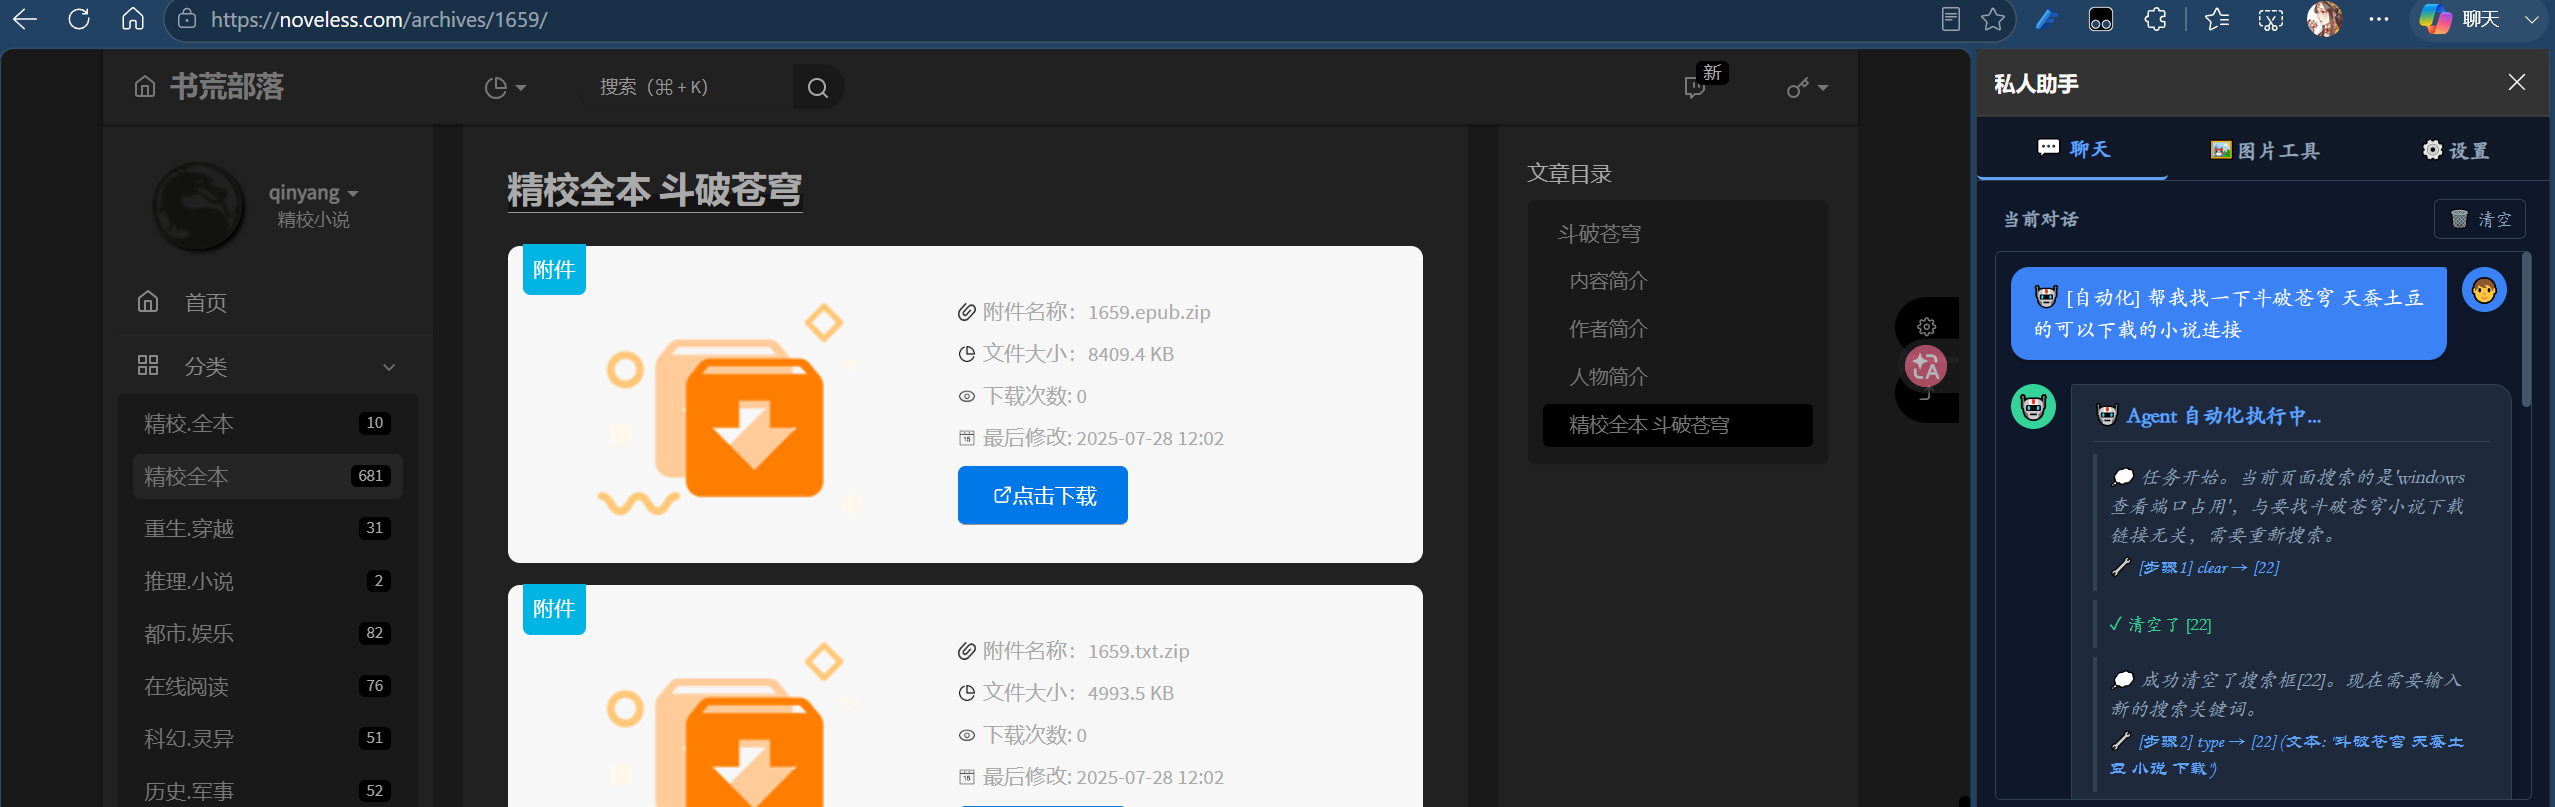Screen dimensions: 2555x807
Task: Click the 1659.txt.zip attachment name
Action: click(1138, 651)
